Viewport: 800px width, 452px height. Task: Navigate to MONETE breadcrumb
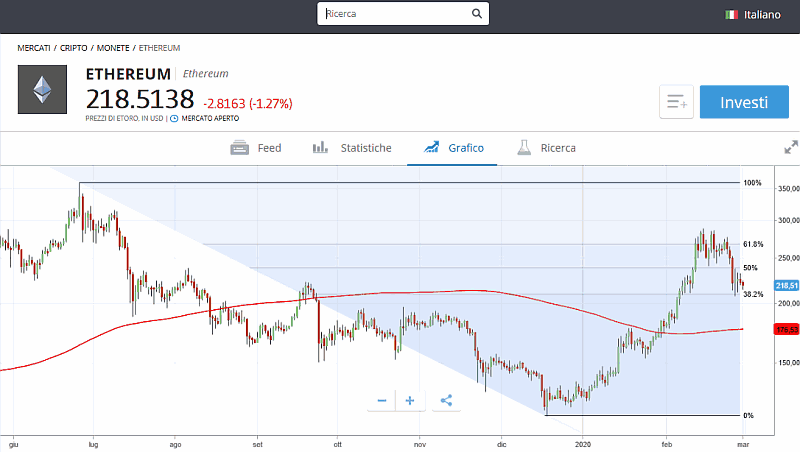(114, 47)
